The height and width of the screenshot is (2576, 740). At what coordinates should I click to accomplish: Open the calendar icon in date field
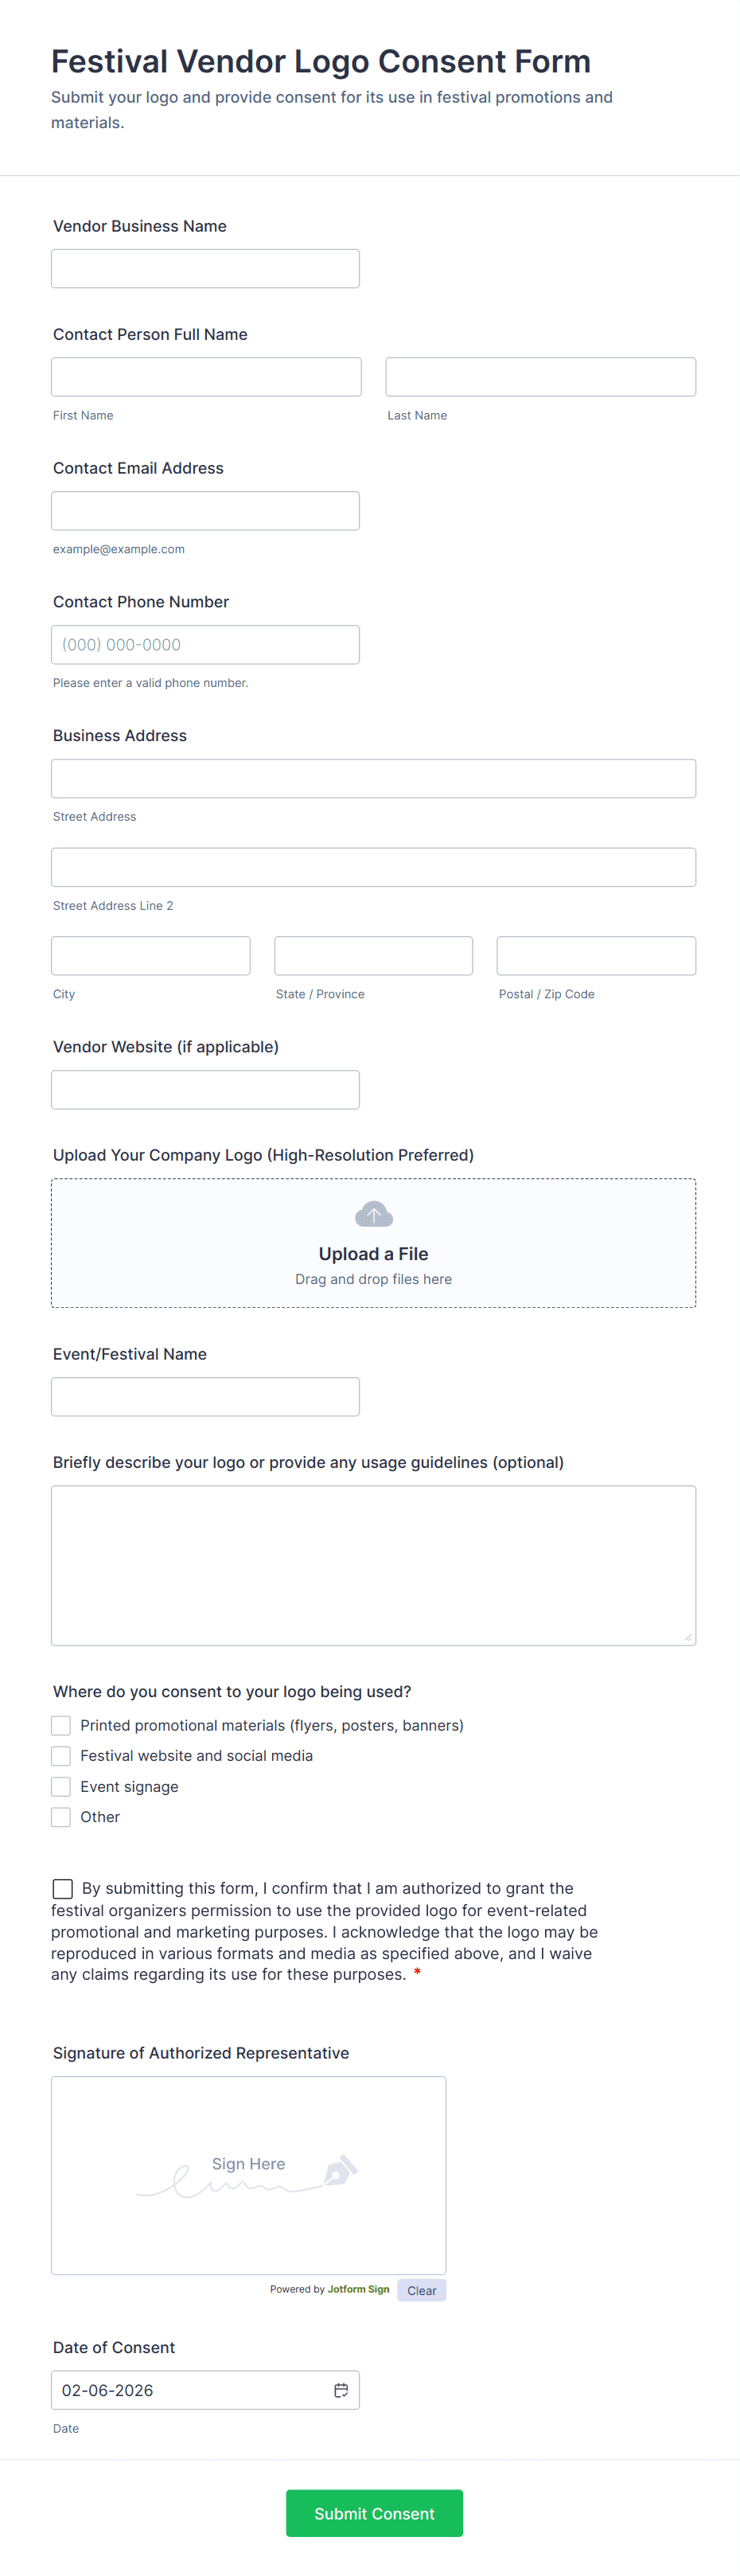[341, 2390]
